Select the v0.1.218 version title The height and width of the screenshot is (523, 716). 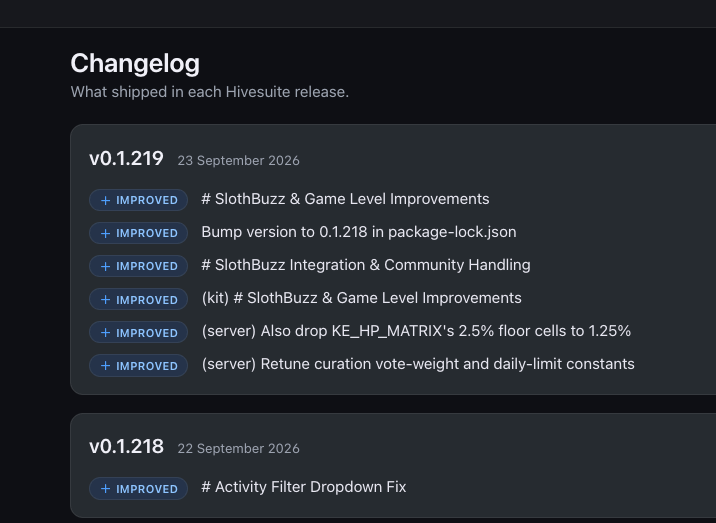126,447
